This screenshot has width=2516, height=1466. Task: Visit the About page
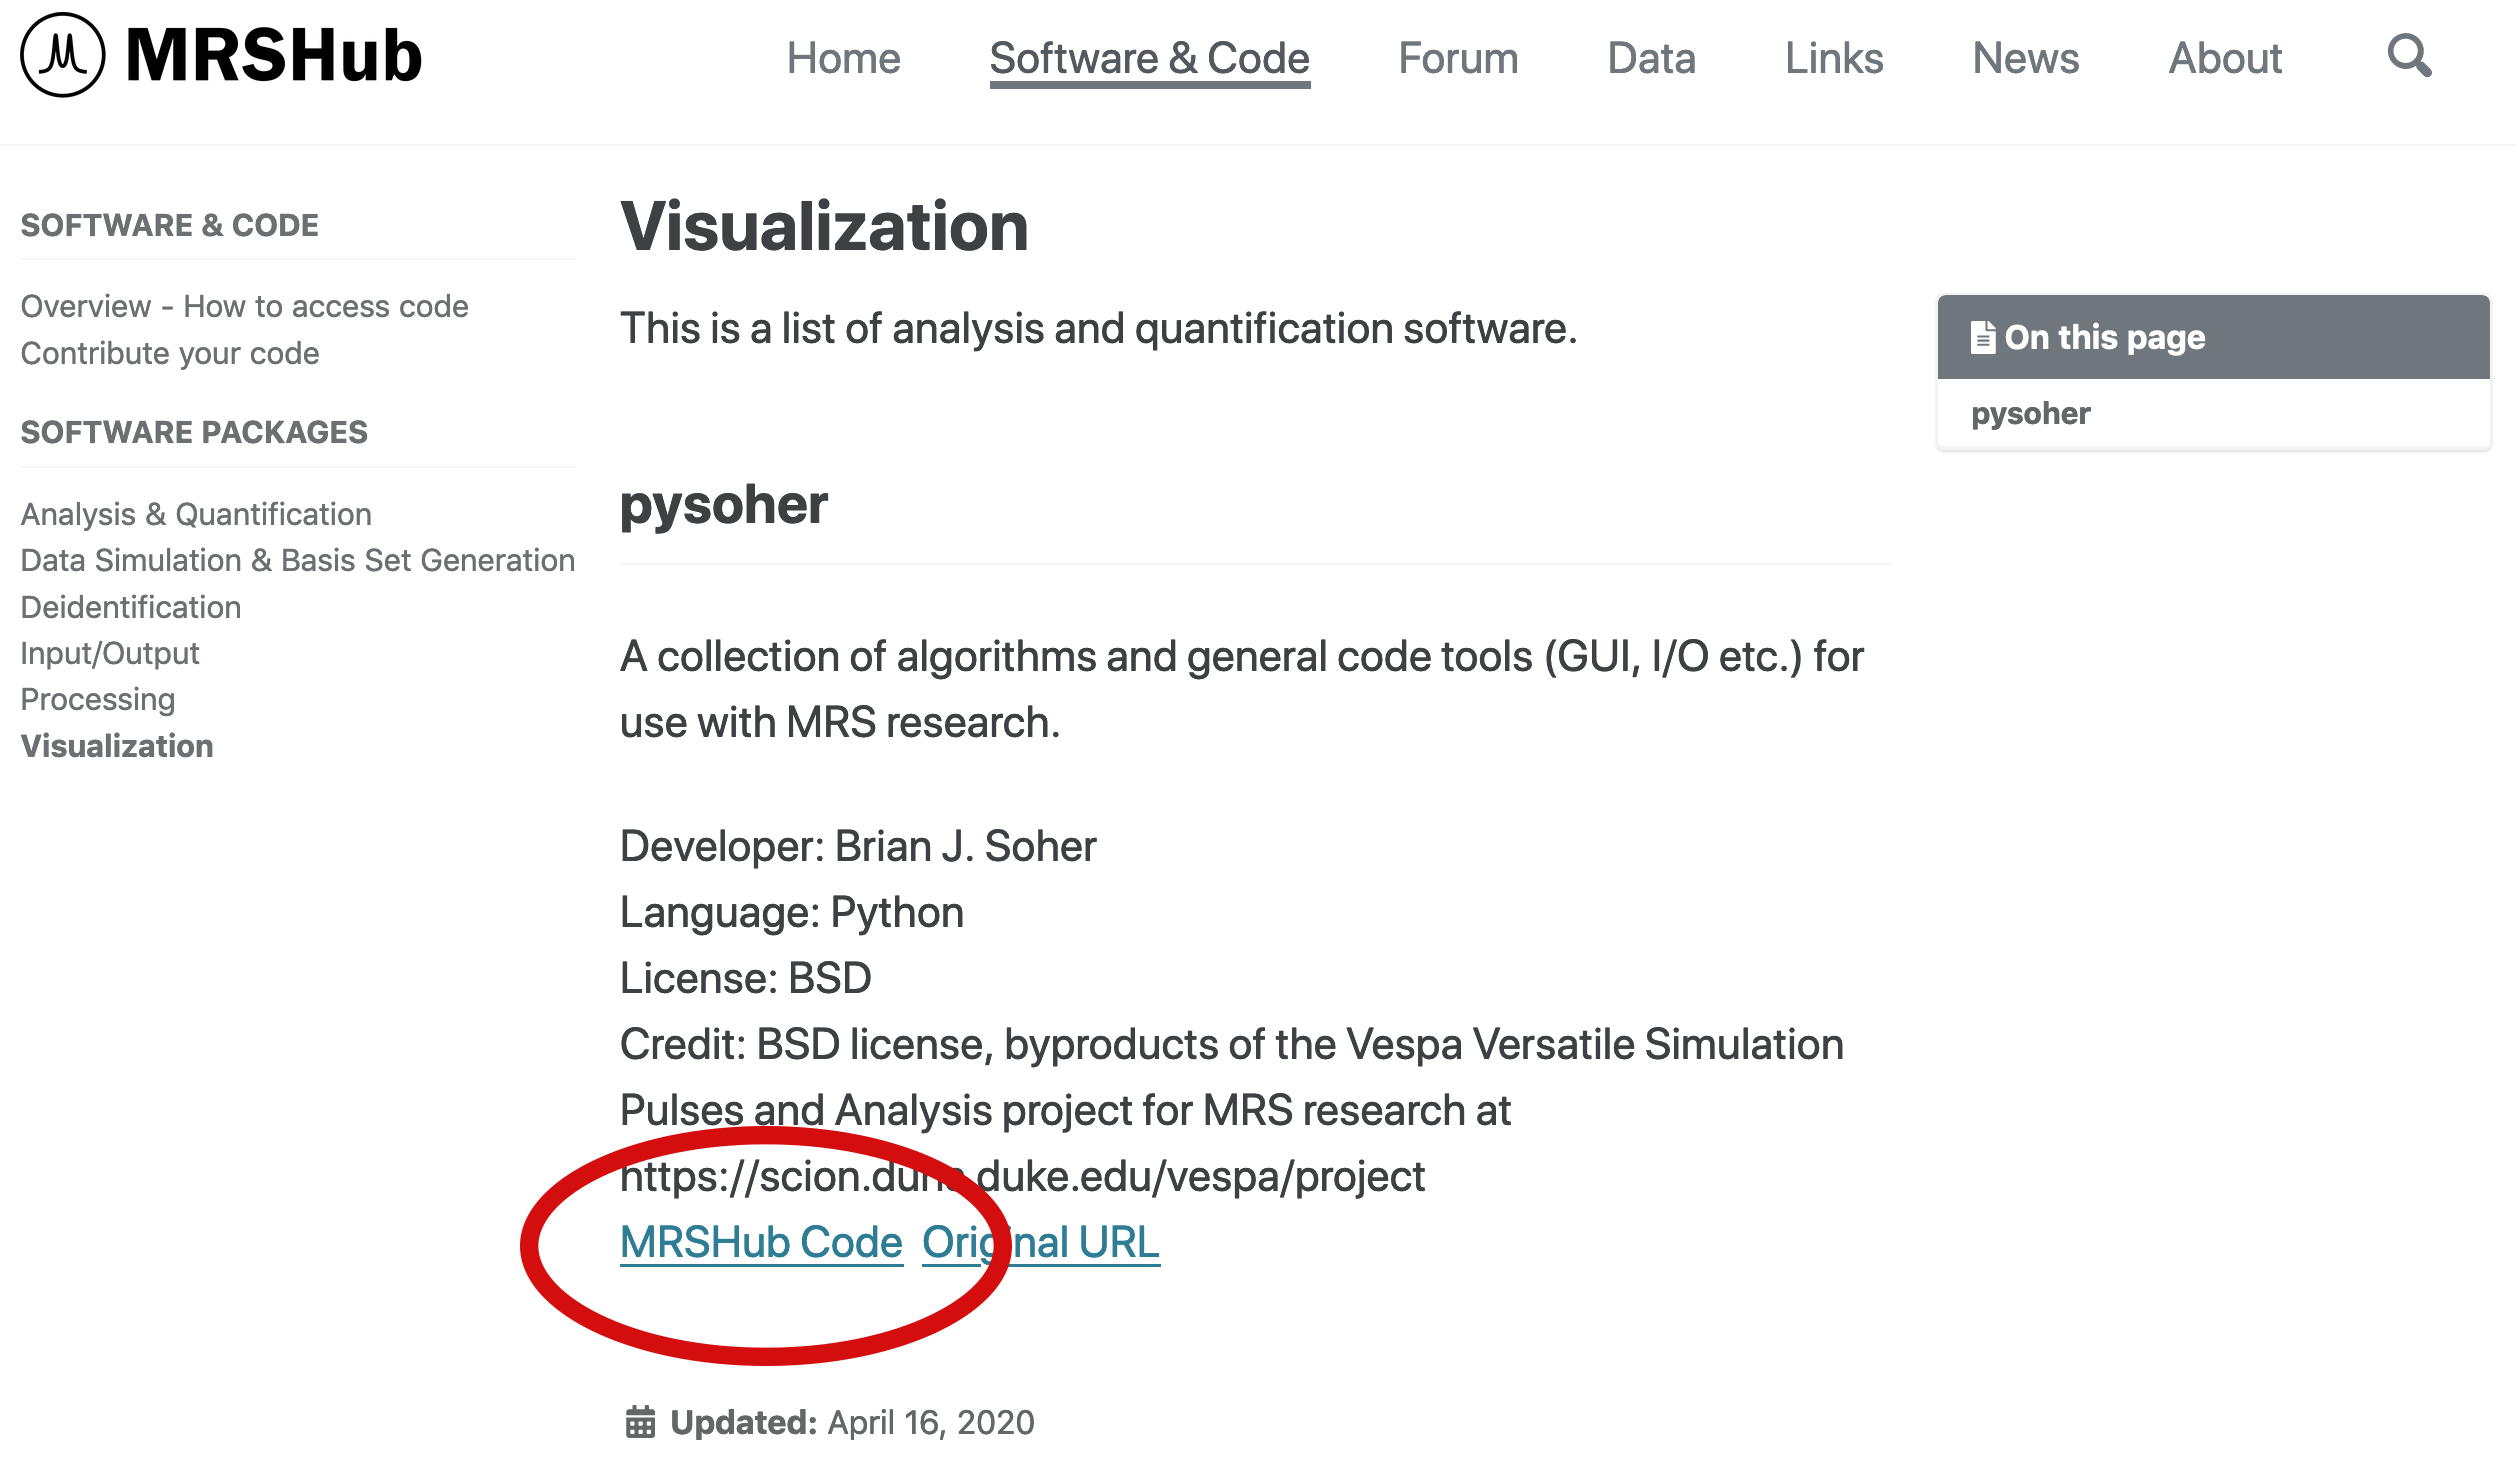2224,58
